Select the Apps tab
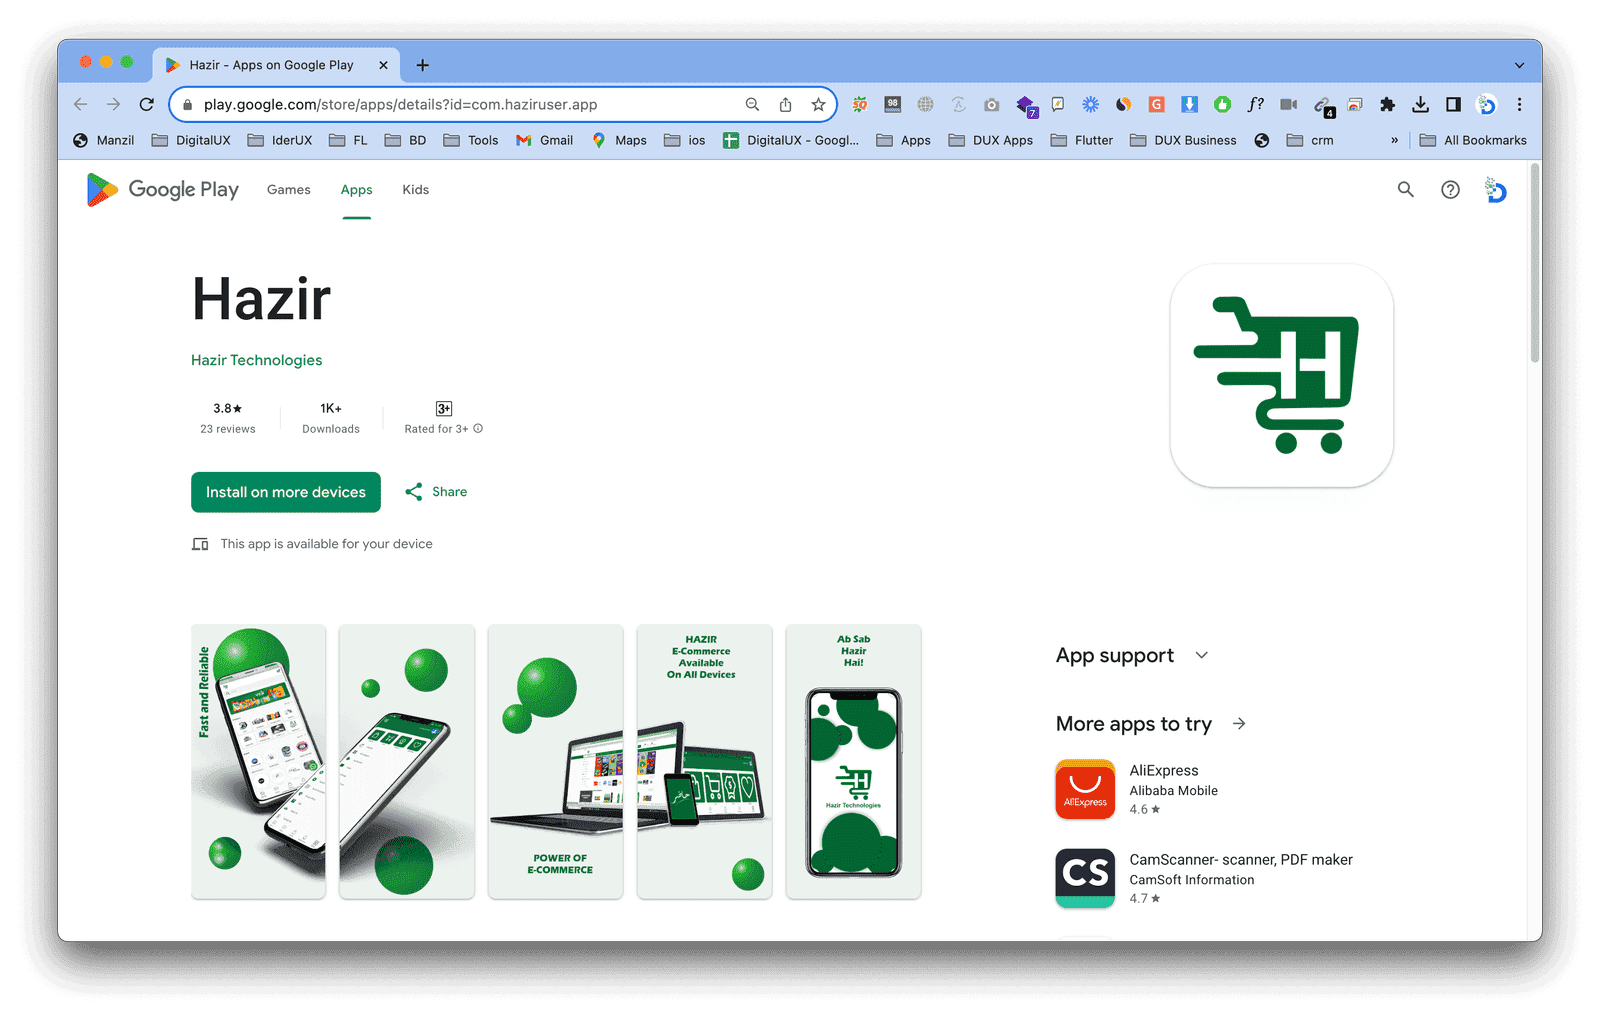Screen dimensions: 1600x1018 (x=356, y=189)
